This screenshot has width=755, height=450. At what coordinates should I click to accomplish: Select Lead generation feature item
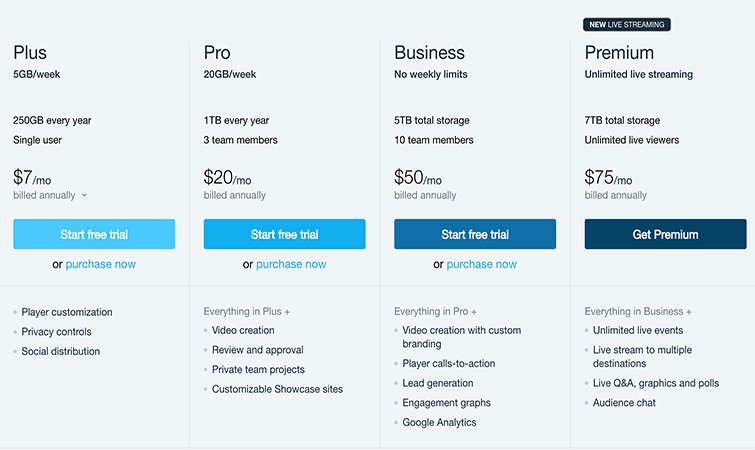pos(438,383)
